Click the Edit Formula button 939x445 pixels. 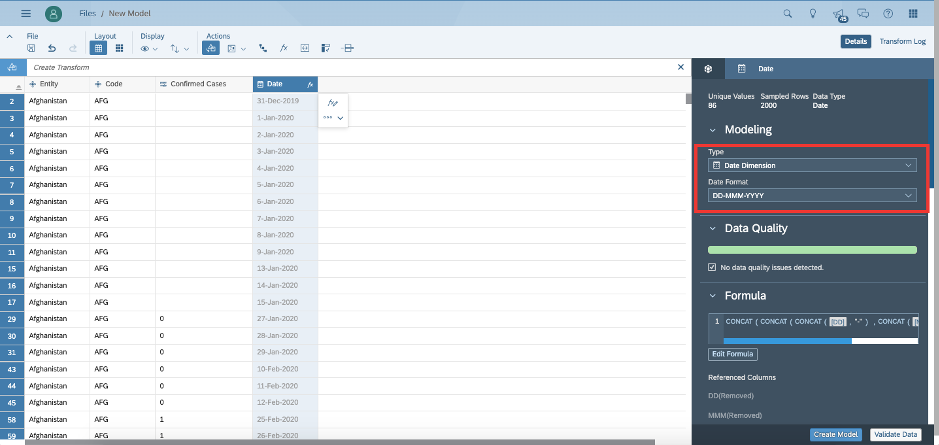coord(732,354)
